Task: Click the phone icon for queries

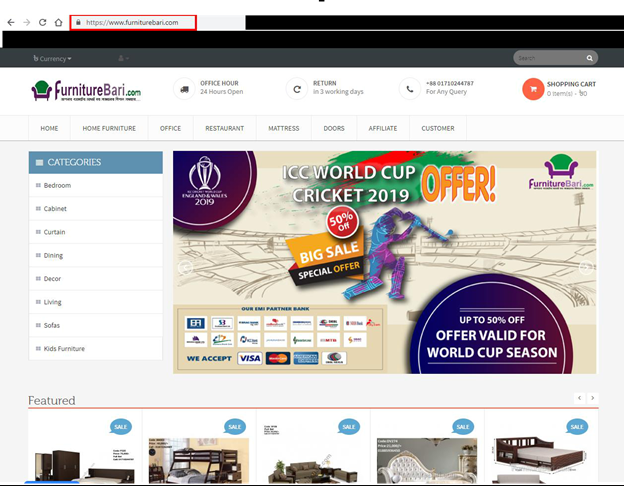Action: pyautogui.click(x=410, y=89)
